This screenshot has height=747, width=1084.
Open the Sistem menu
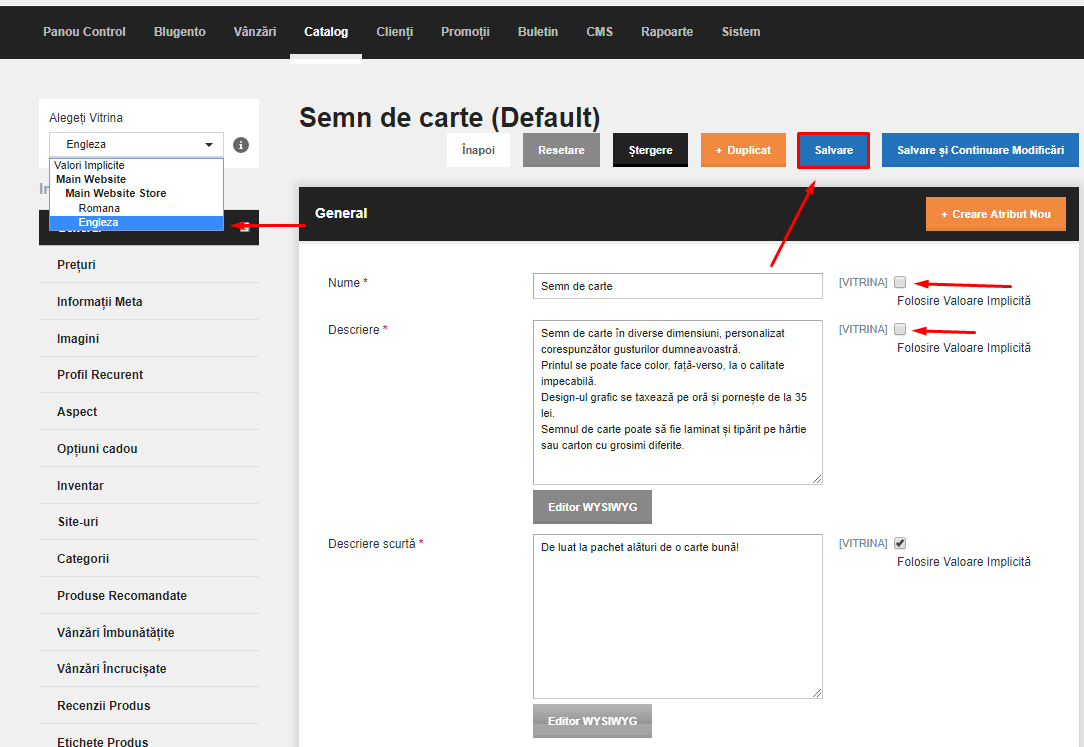point(741,32)
